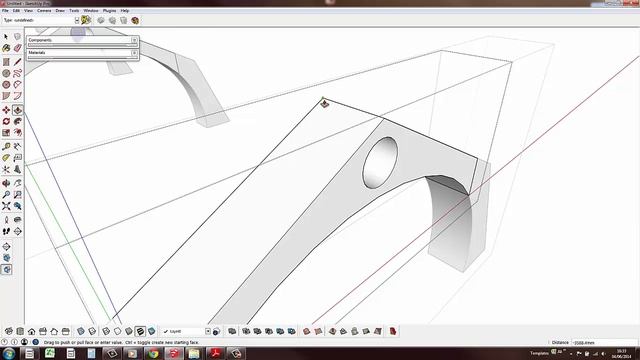This screenshot has width=640, height=360.
Task: Pick the Line pencil tool
Action: coord(18,62)
